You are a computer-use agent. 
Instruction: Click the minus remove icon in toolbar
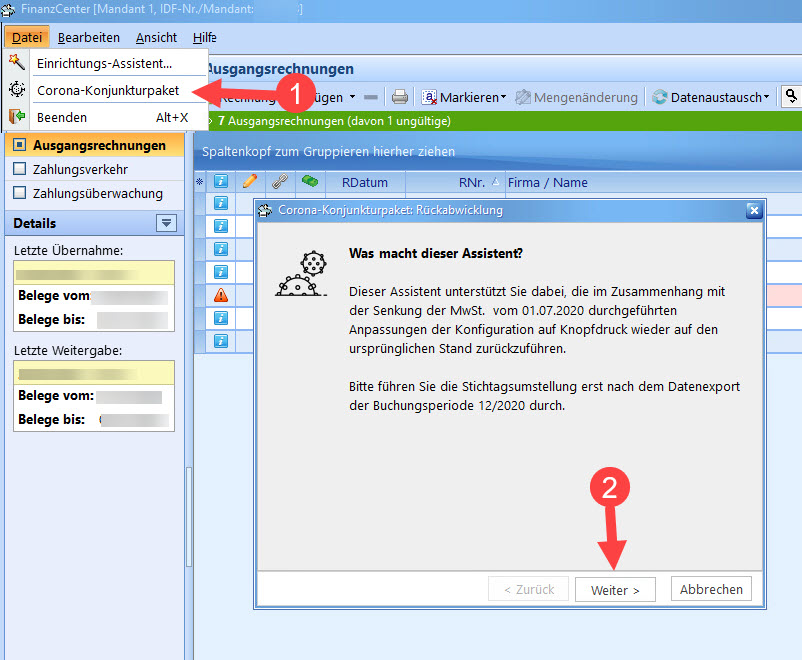coord(371,97)
